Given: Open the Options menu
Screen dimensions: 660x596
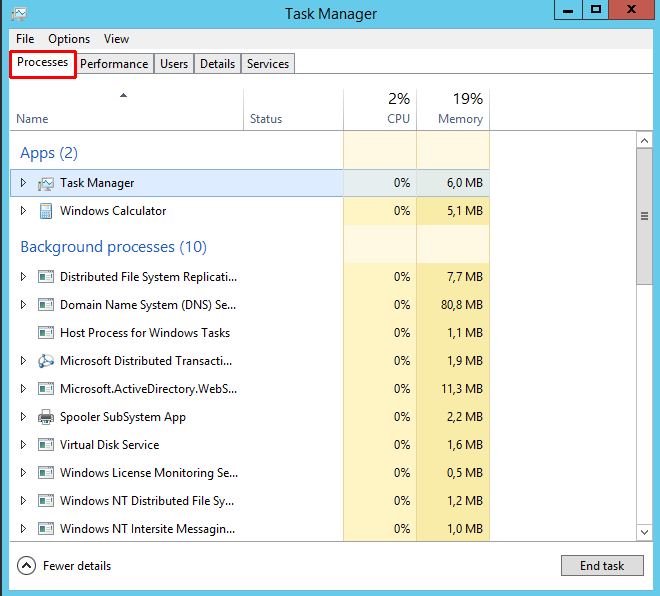Looking at the screenshot, I should click(x=69, y=39).
